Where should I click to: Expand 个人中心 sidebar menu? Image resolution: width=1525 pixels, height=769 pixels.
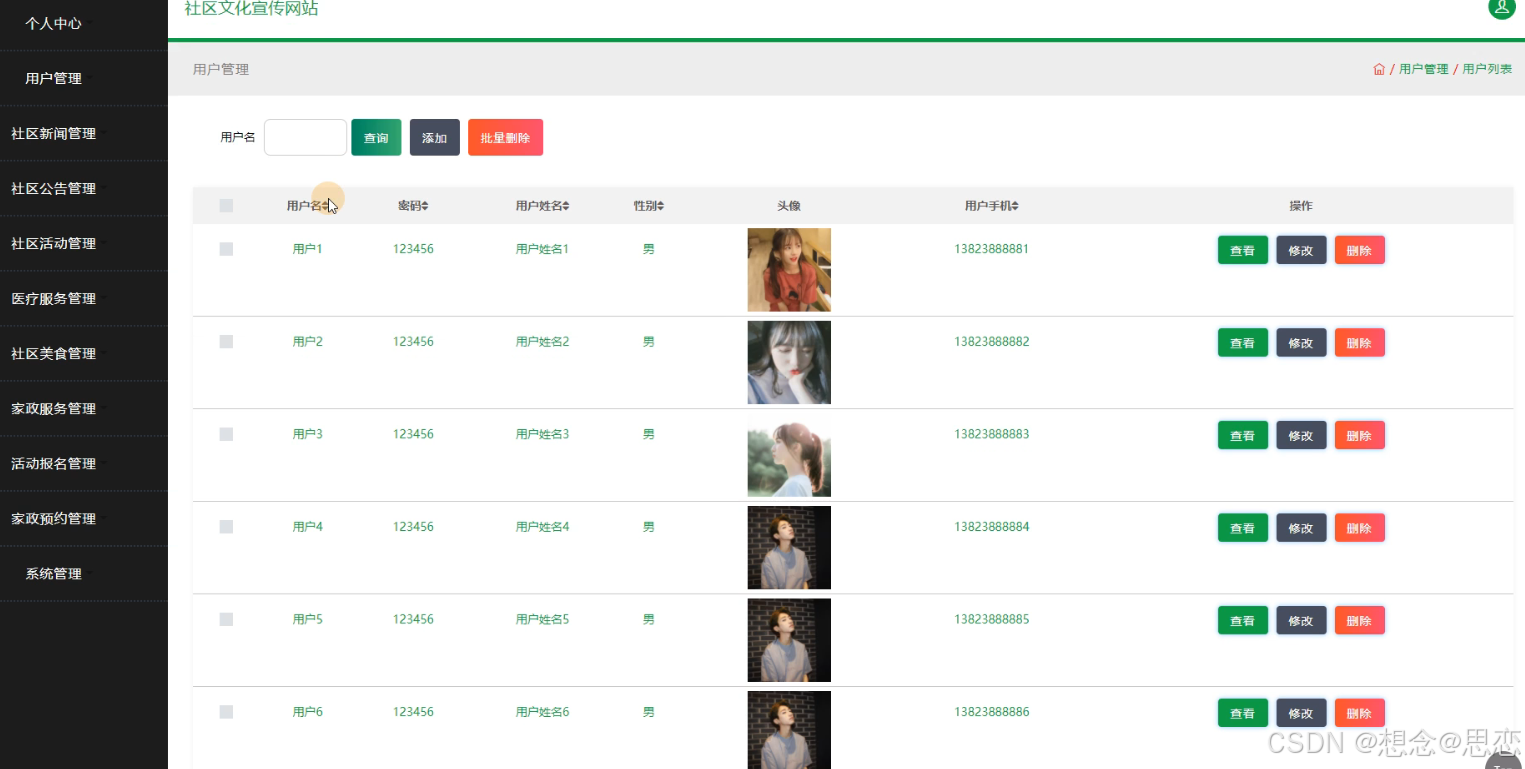pyautogui.click(x=84, y=23)
